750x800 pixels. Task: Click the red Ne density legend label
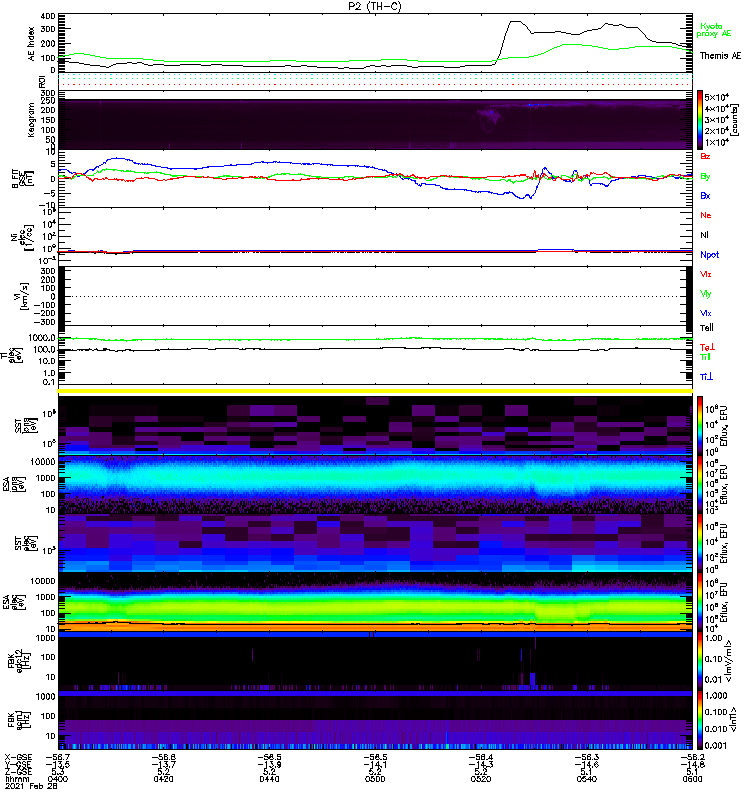click(x=706, y=215)
